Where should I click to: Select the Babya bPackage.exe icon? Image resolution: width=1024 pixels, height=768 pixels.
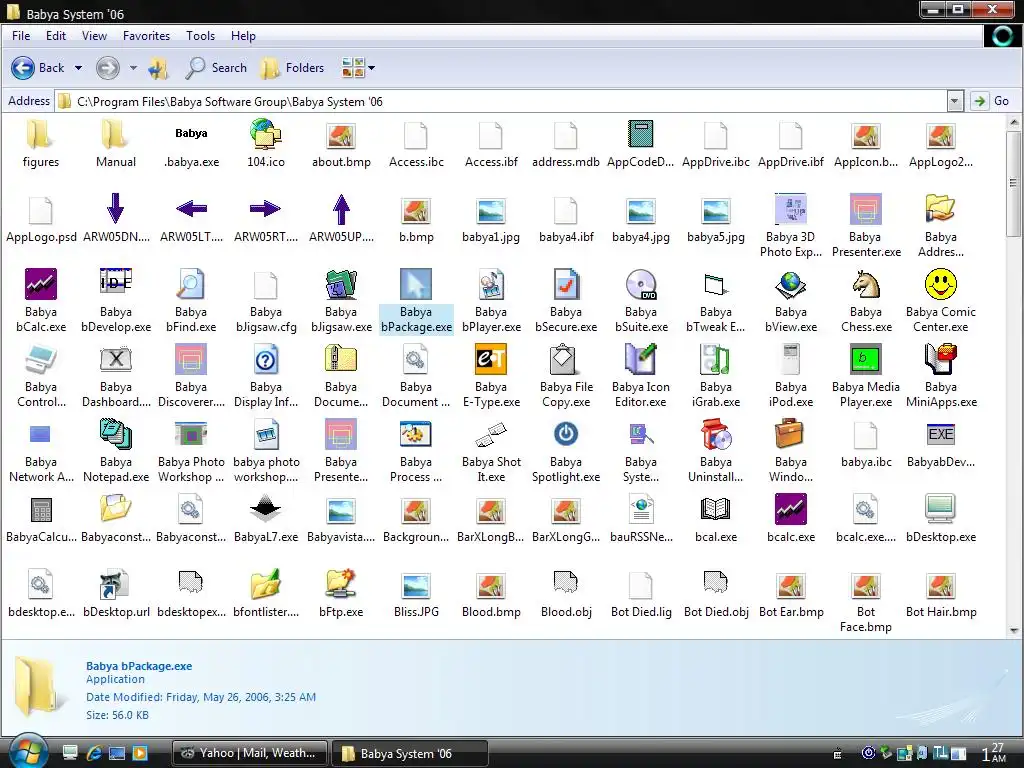click(416, 284)
